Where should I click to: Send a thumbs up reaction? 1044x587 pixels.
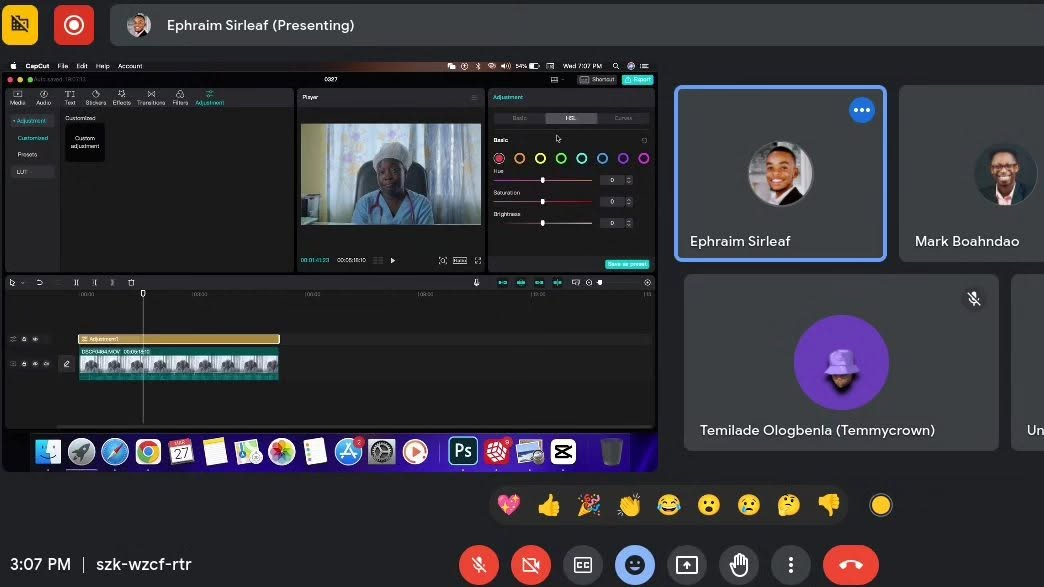click(x=549, y=506)
